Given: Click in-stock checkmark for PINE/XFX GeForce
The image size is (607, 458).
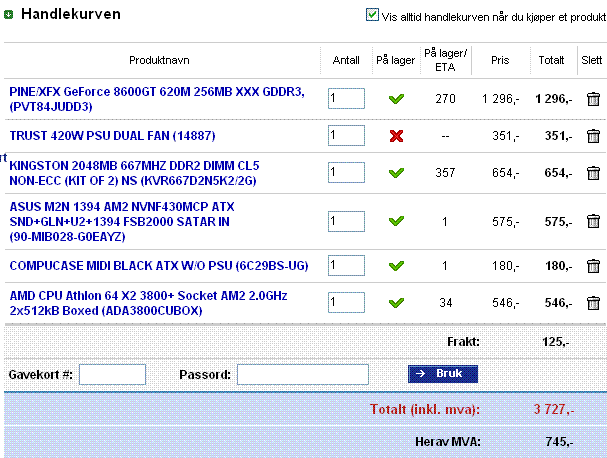Looking at the screenshot, I should (x=396, y=99).
